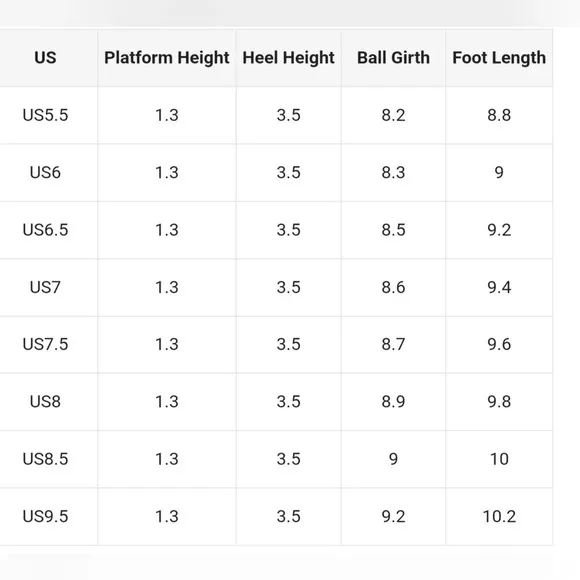
Task: Click the US8 size cell
Action: pyautogui.click(x=45, y=401)
